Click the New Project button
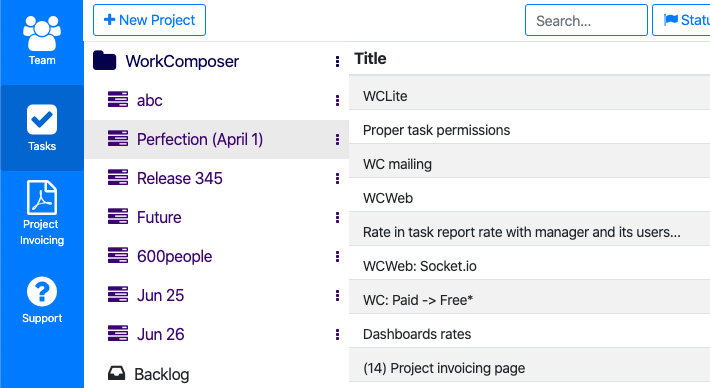The width and height of the screenshot is (710, 388). [x=149, y=20]
